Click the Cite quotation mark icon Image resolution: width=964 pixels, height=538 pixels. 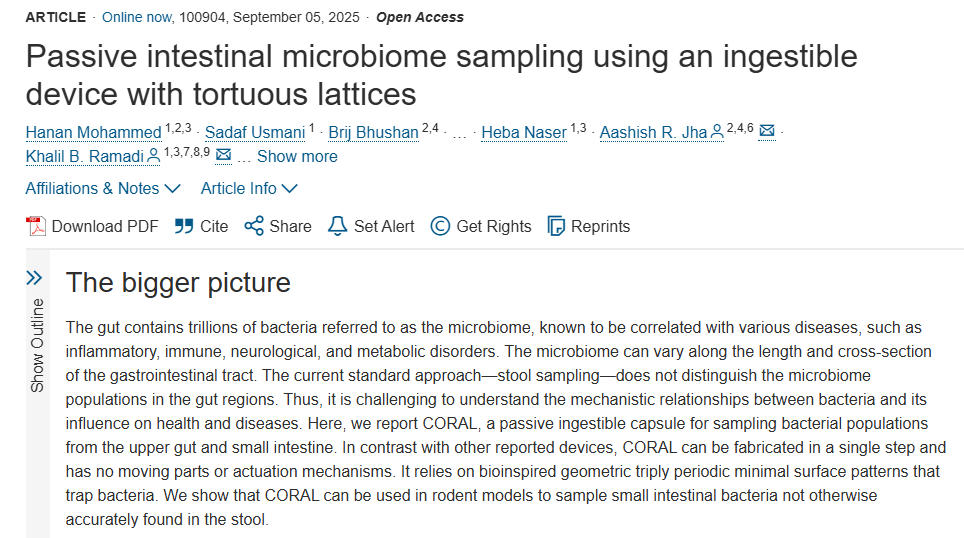pos(183,226)
